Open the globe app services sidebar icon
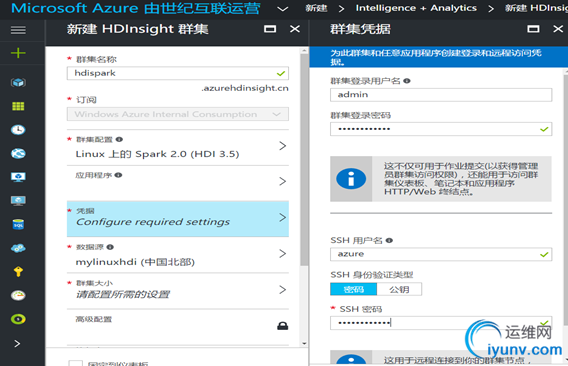This screenshot has width=568, height=366. pos(18,153)
